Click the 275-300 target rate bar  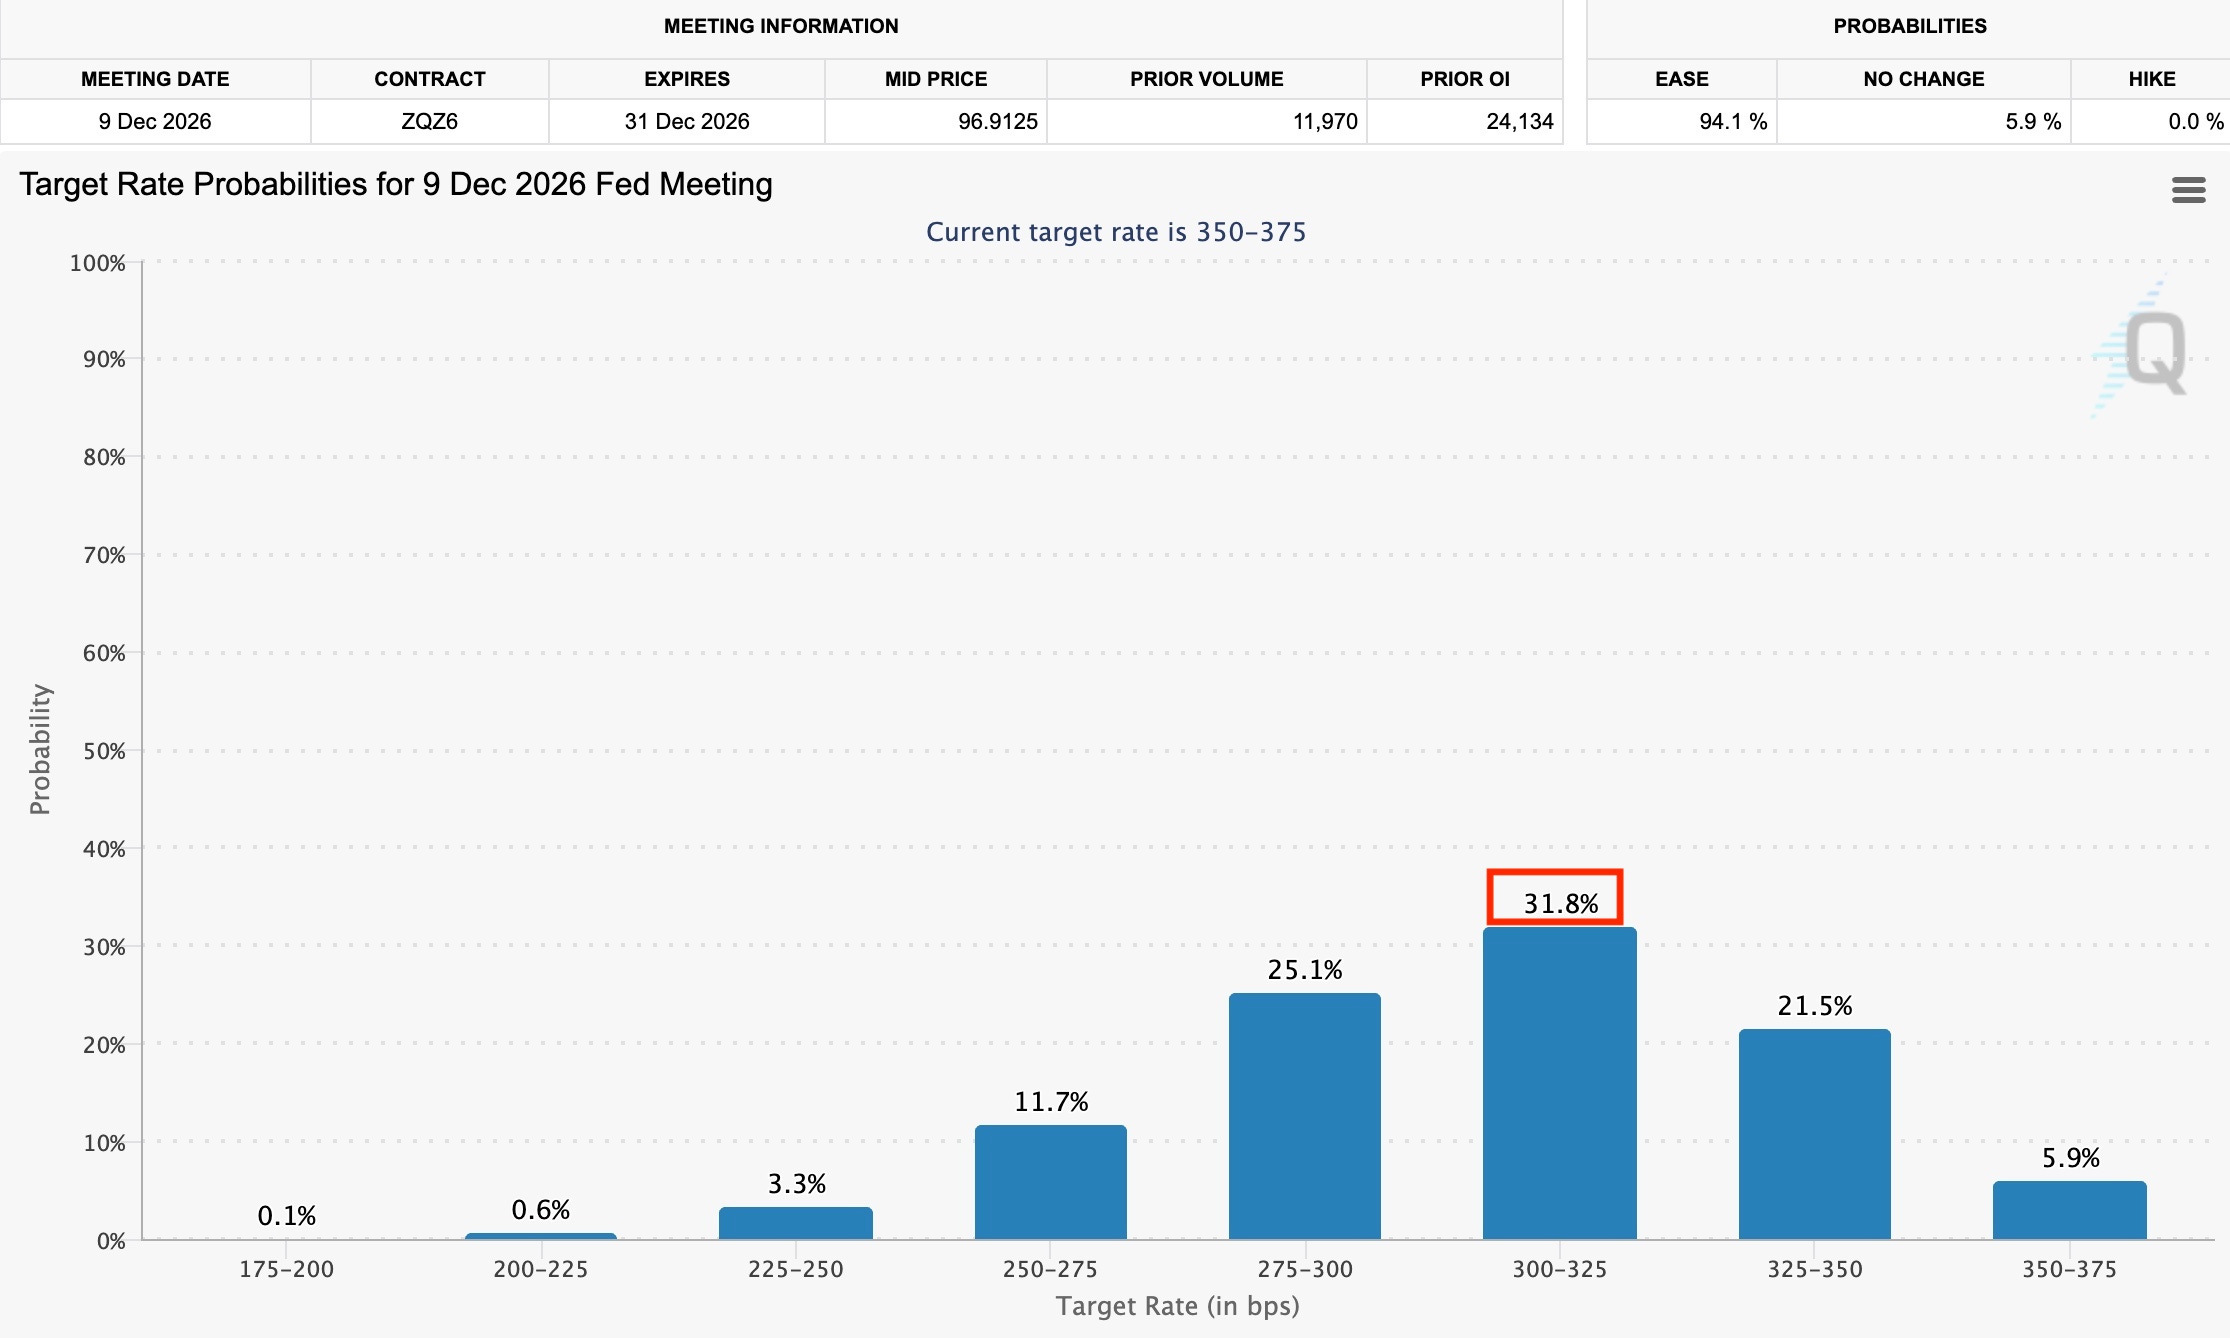(x=1304, y=1115)
